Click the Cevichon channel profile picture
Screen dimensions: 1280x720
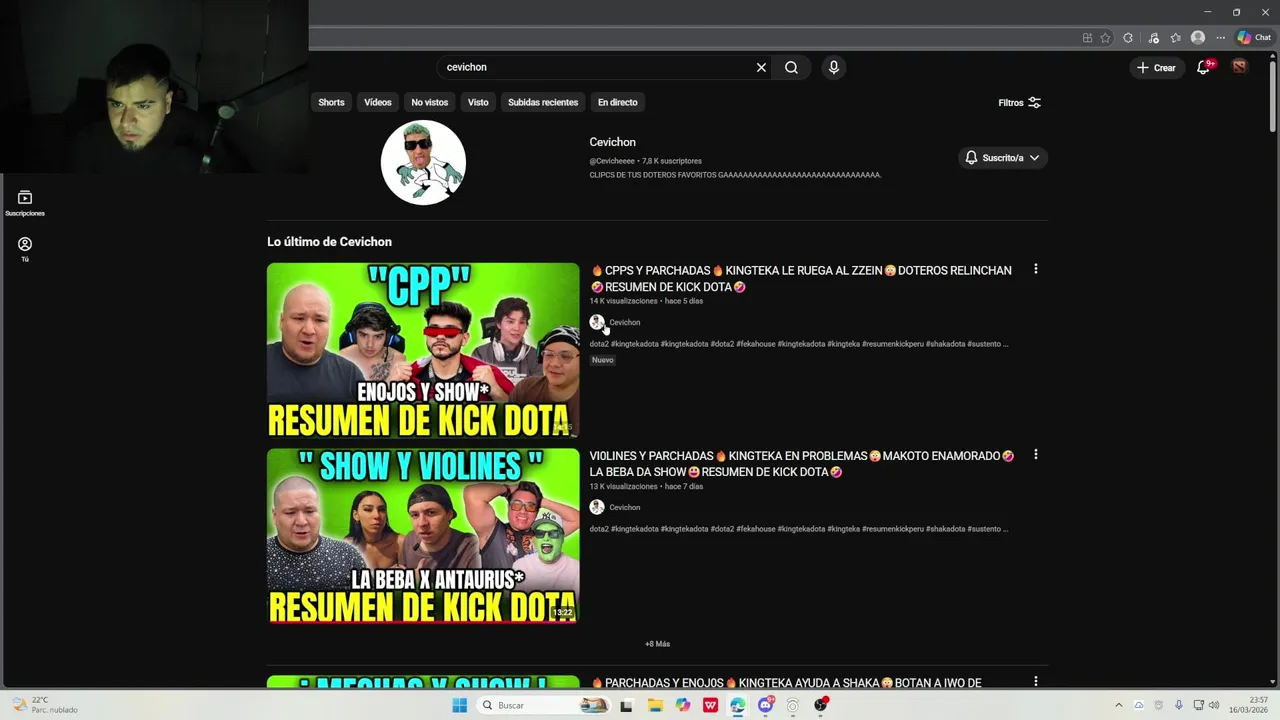coord(423,162)
